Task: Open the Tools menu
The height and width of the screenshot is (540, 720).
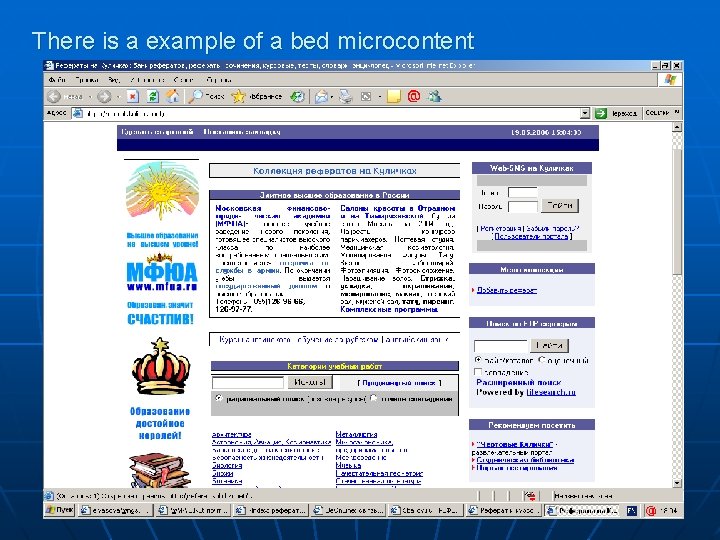Action: 184,80
